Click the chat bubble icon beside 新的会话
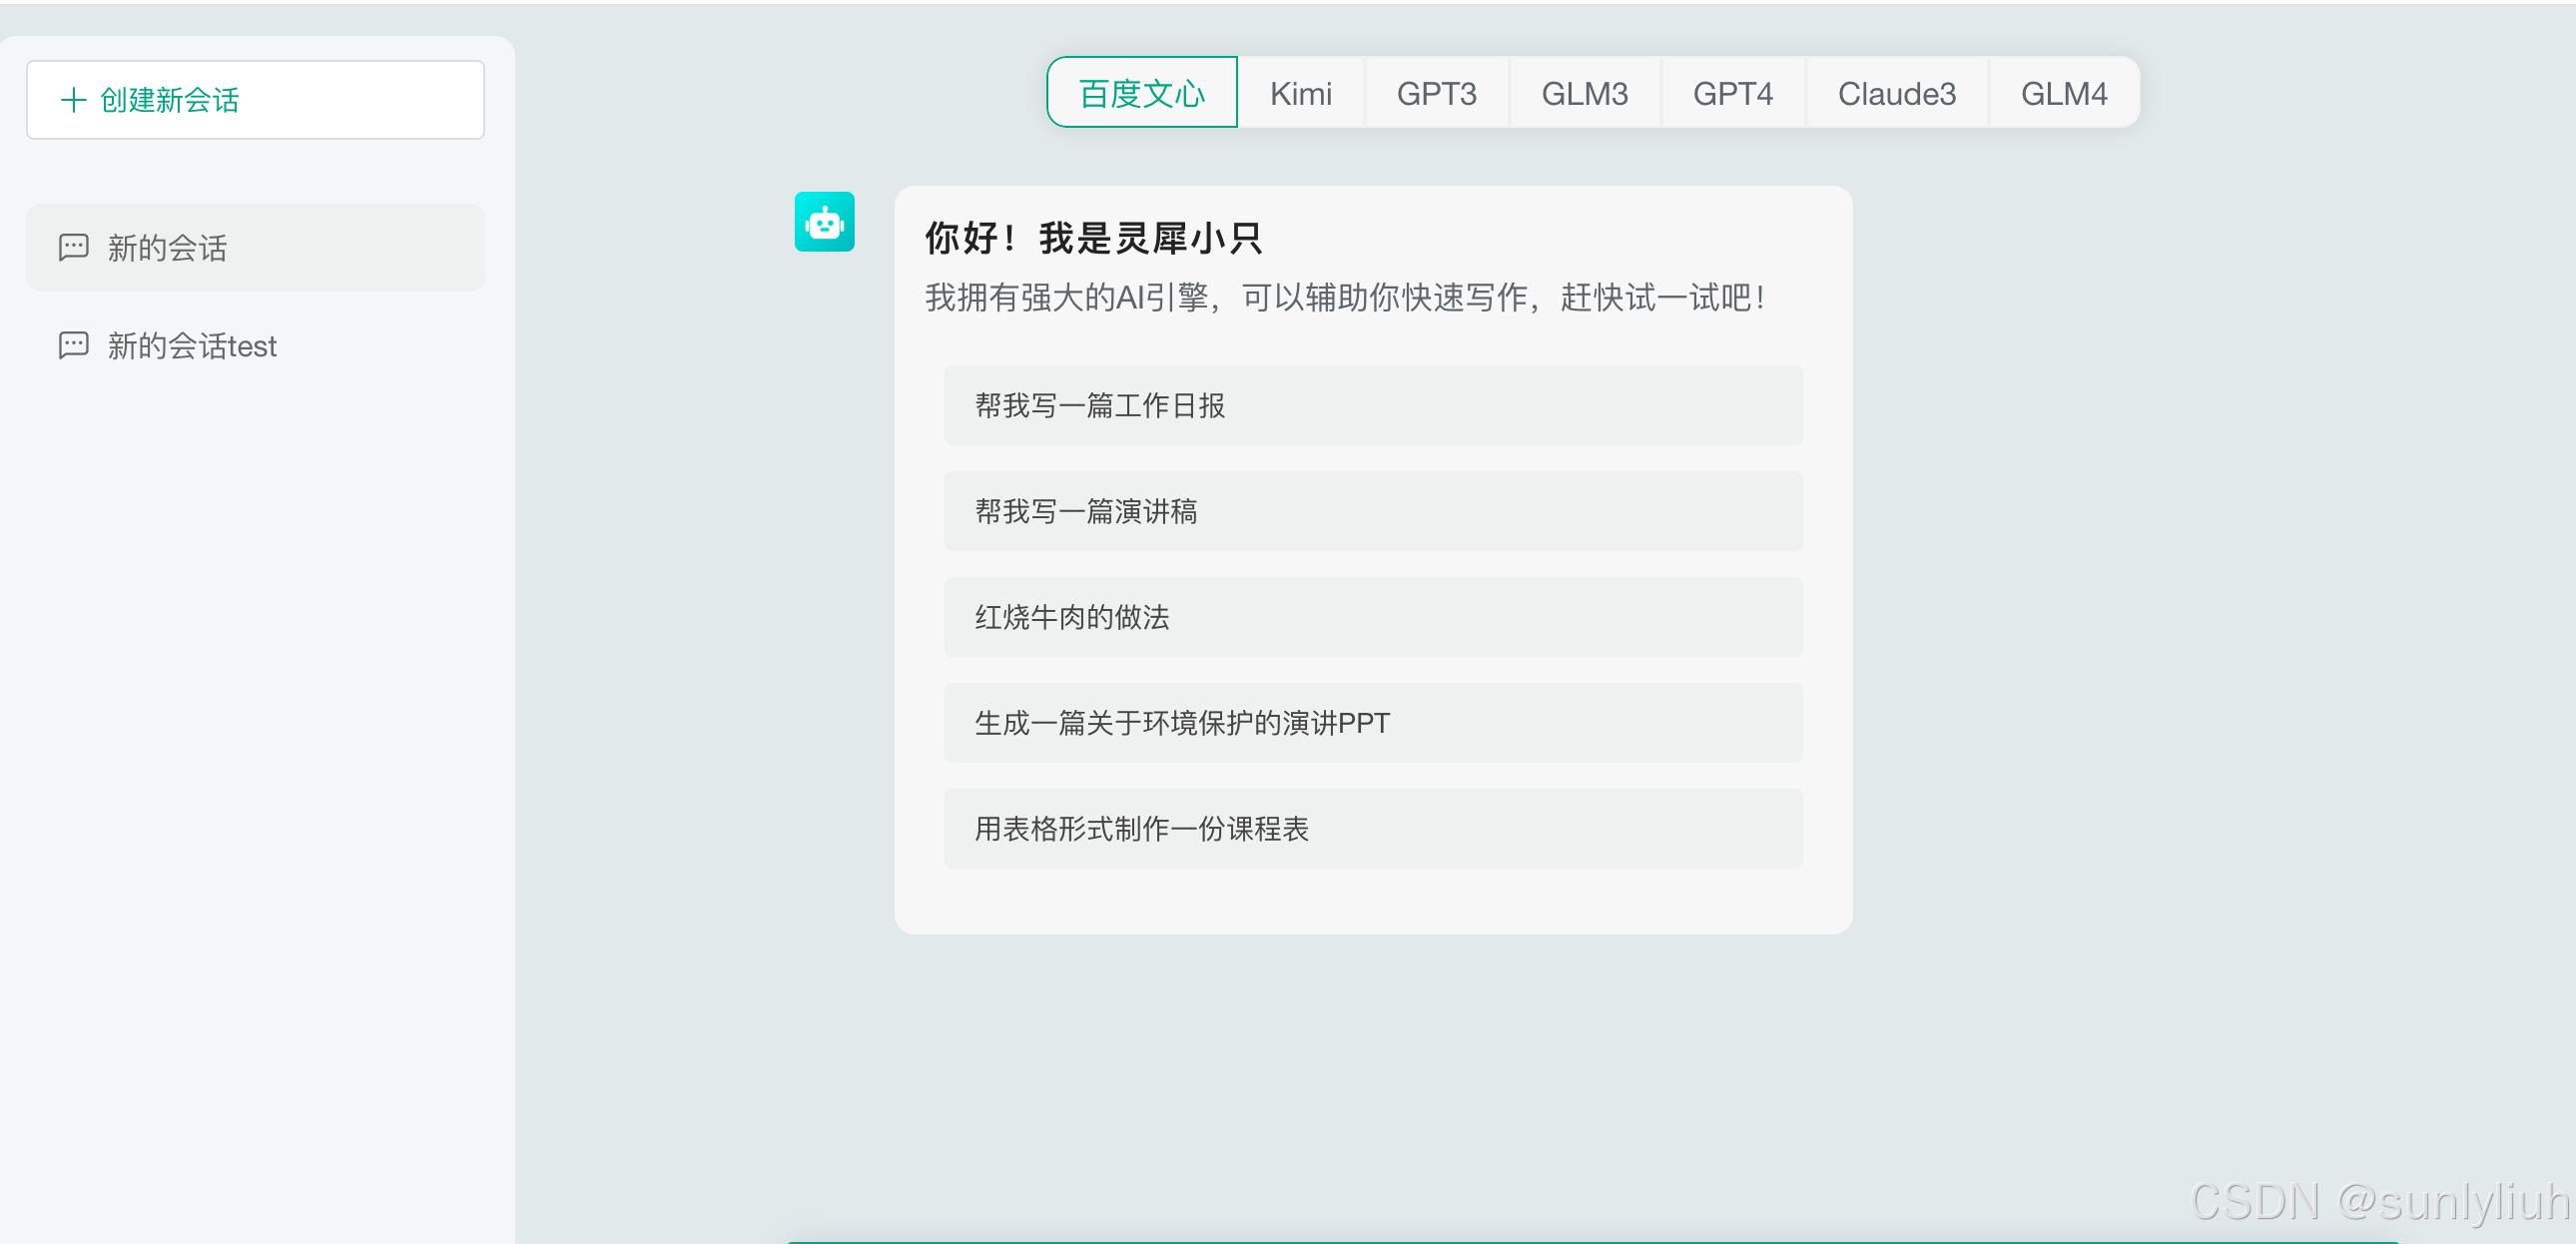 [x=74, y=247]
